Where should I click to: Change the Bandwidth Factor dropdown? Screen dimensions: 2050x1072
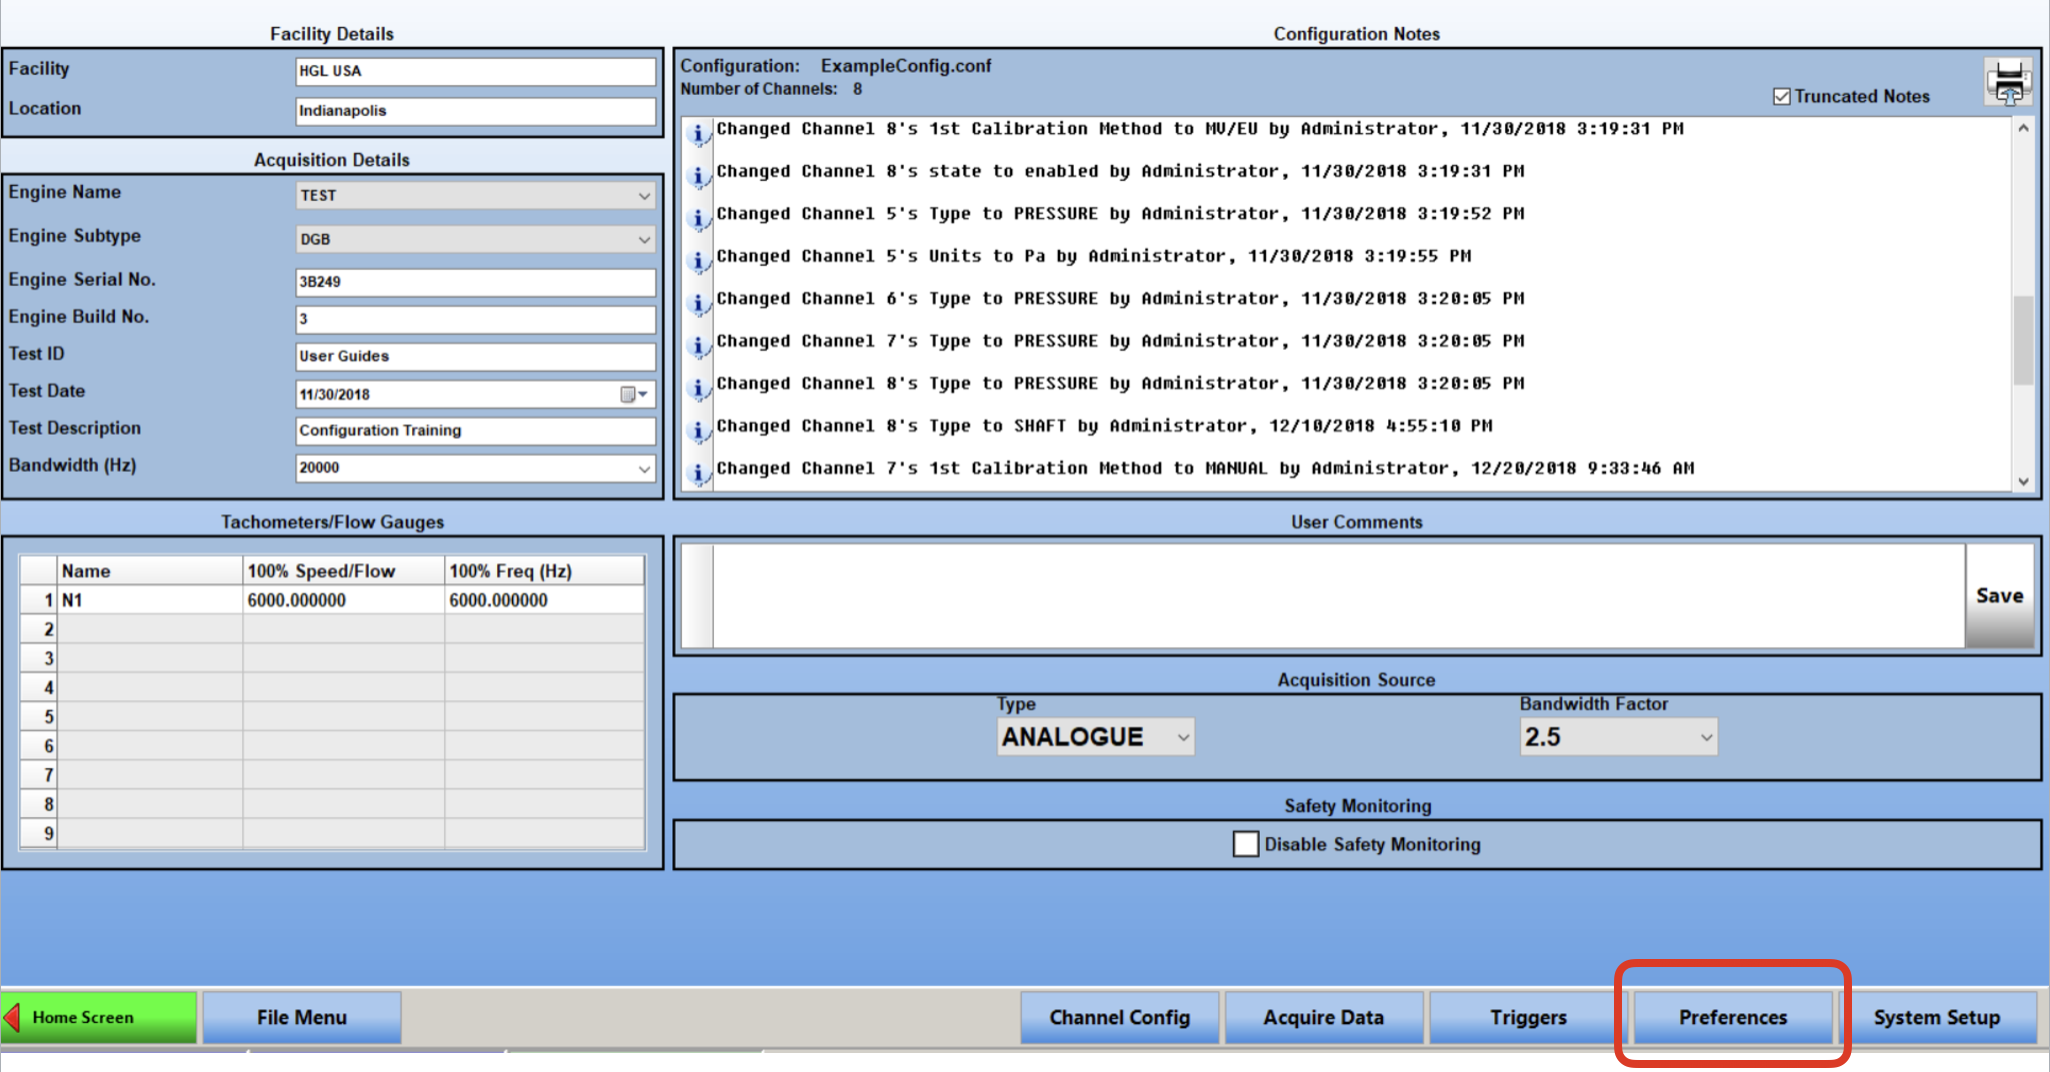1704,736
